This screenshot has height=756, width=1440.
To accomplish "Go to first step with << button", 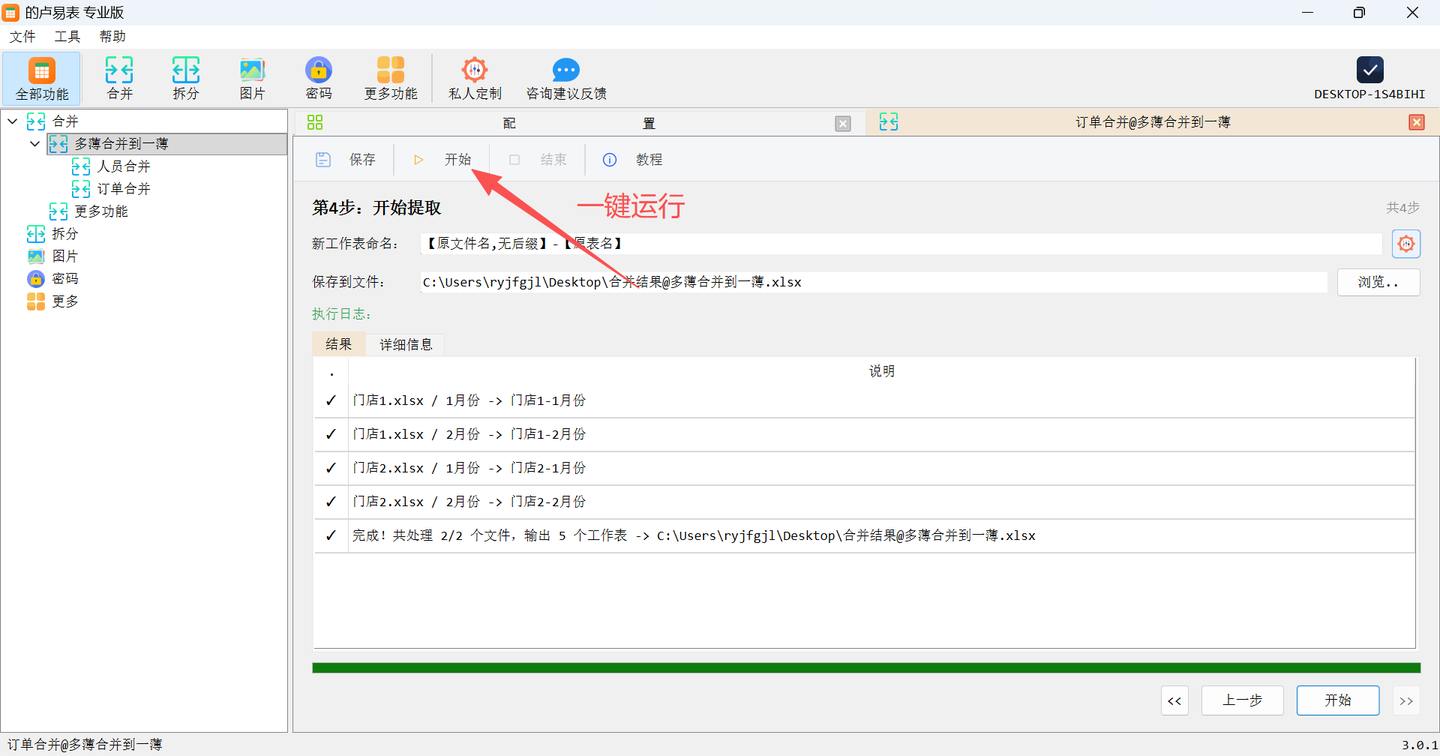I will click(x=1175, y=701).
